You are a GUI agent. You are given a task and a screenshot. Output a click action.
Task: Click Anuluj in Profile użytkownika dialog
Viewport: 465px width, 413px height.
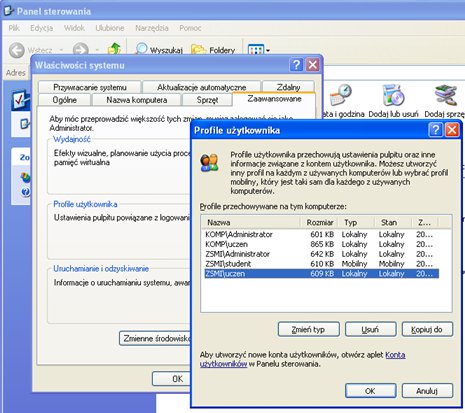click(x=427, y=391)
